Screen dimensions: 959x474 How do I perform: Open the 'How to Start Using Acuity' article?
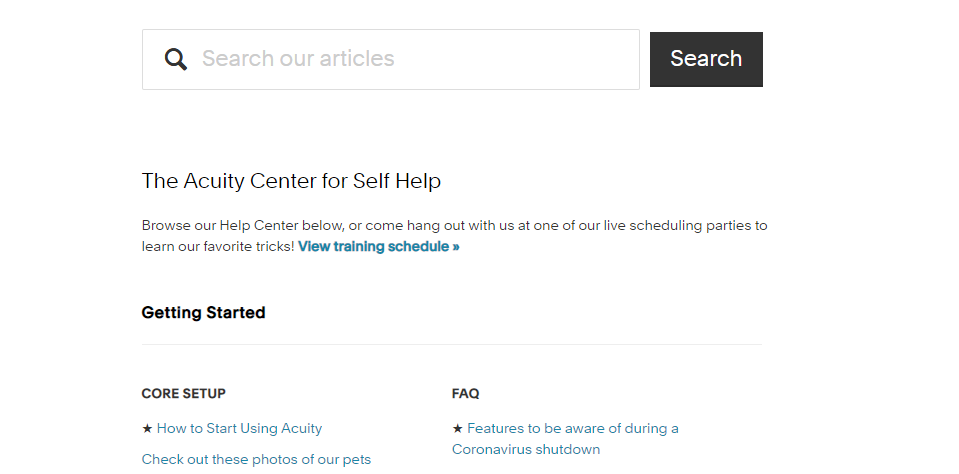(239, 428)
